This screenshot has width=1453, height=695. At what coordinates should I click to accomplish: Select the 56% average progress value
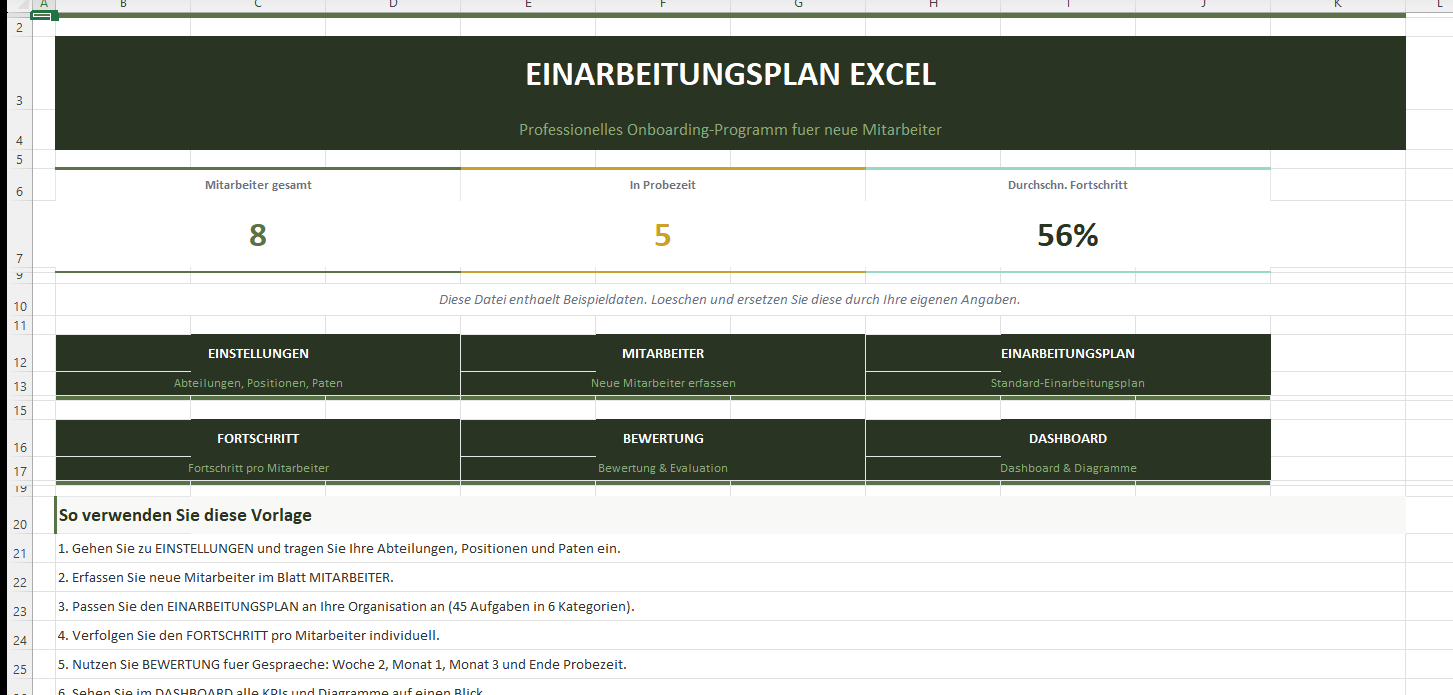tap(1067, 236)
